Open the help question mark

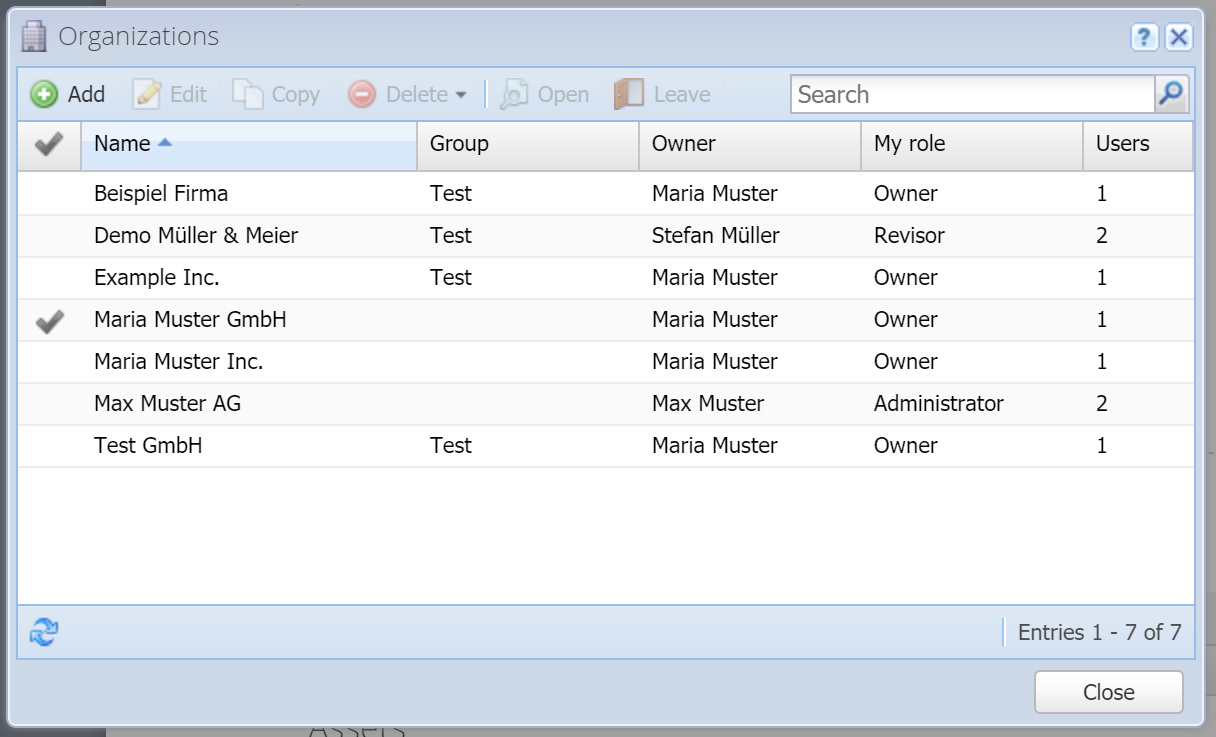tap(1144, 38)
